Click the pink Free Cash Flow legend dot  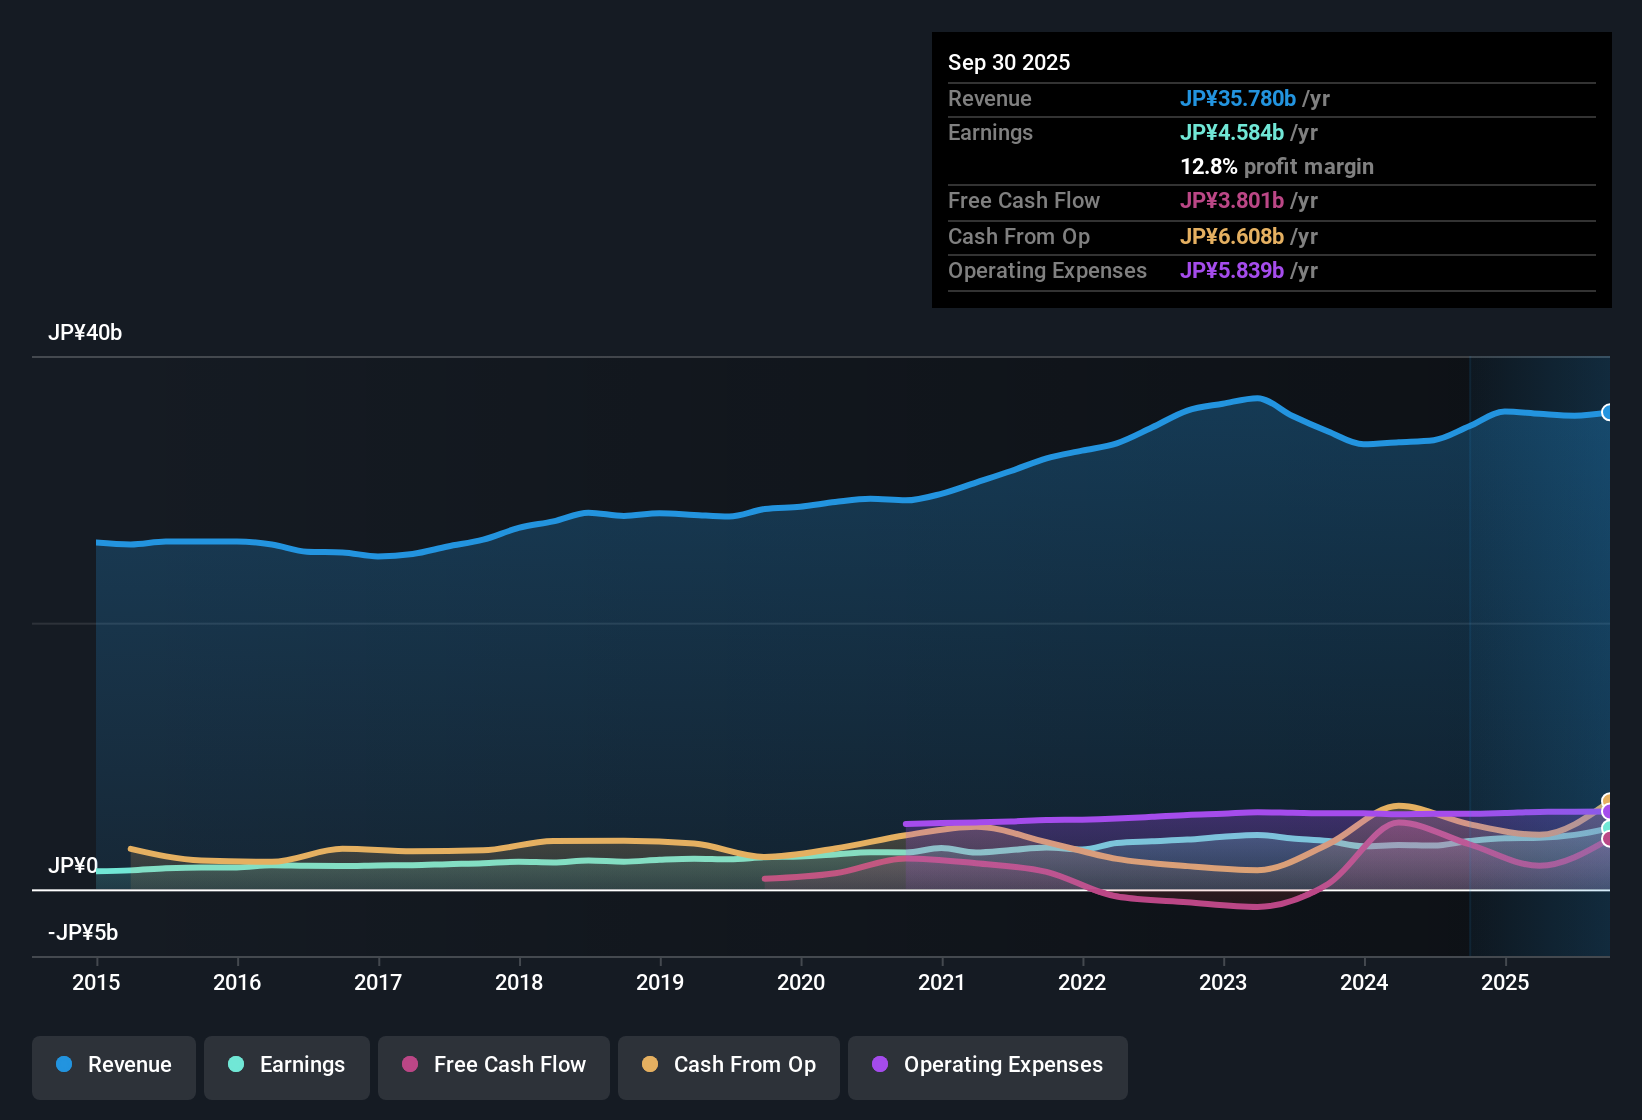pos(410,1065)
